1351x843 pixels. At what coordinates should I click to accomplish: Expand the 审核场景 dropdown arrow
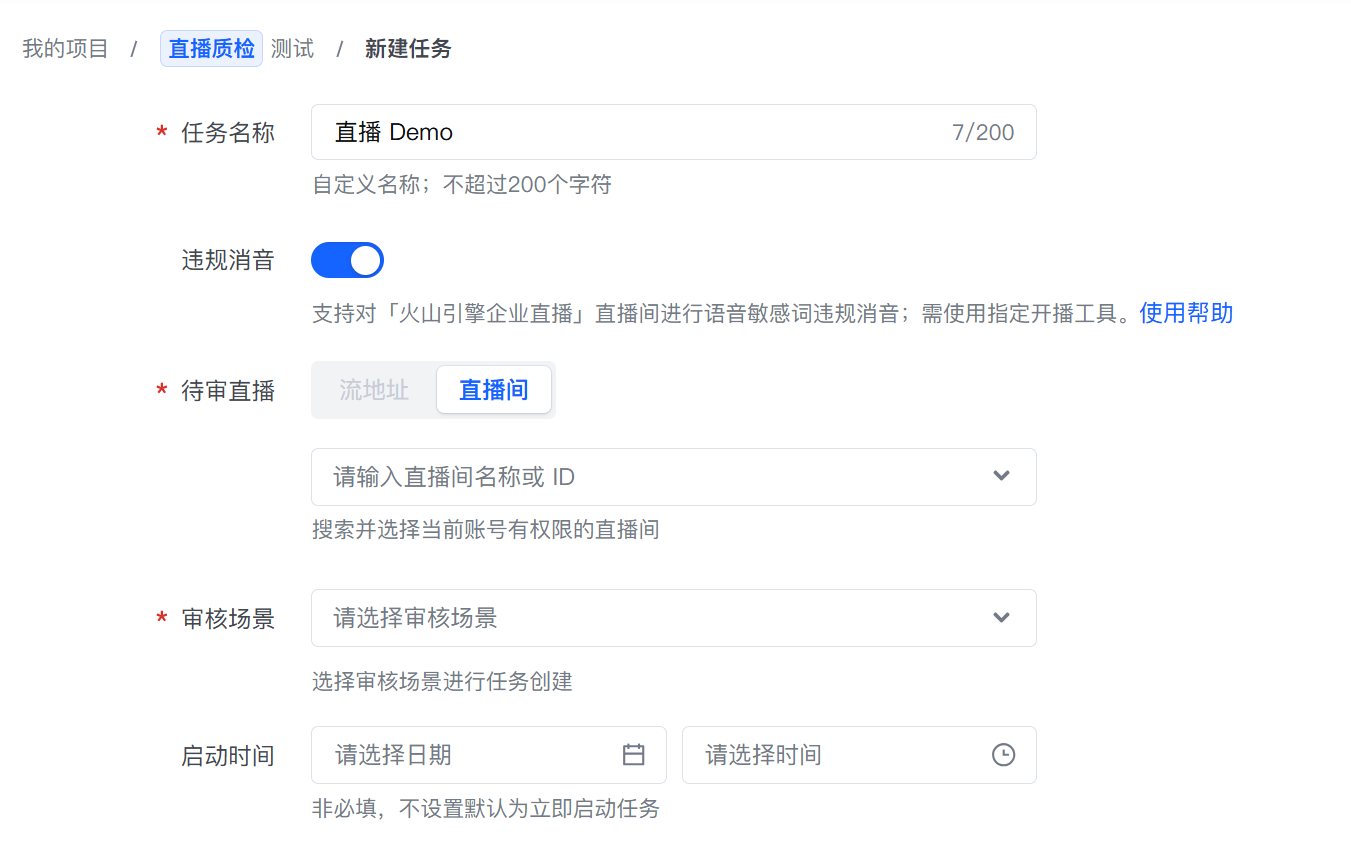[1001, 617]
